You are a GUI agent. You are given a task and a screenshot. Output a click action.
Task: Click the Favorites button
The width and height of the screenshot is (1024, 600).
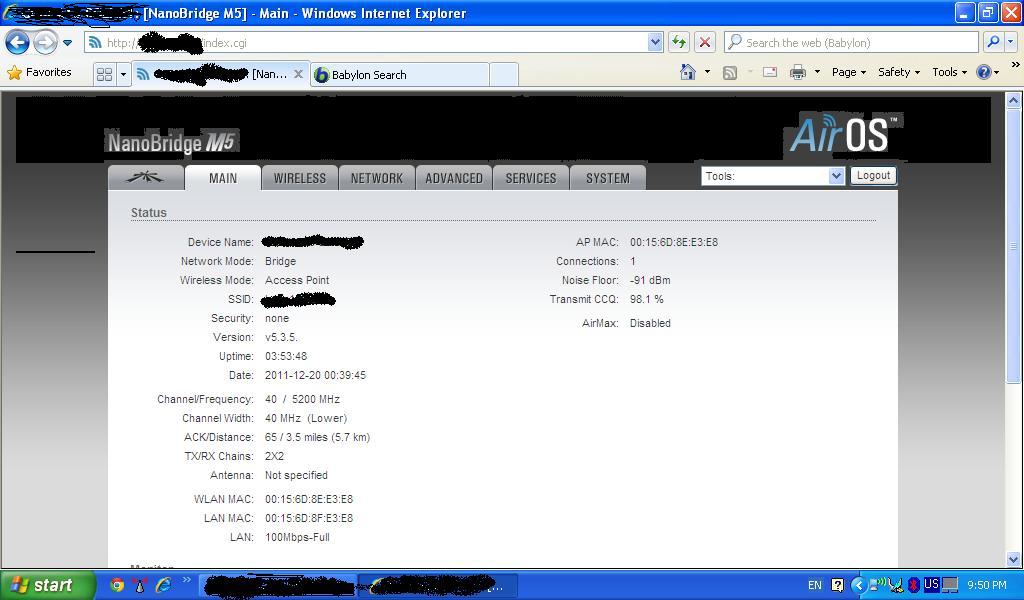point(40,72)
